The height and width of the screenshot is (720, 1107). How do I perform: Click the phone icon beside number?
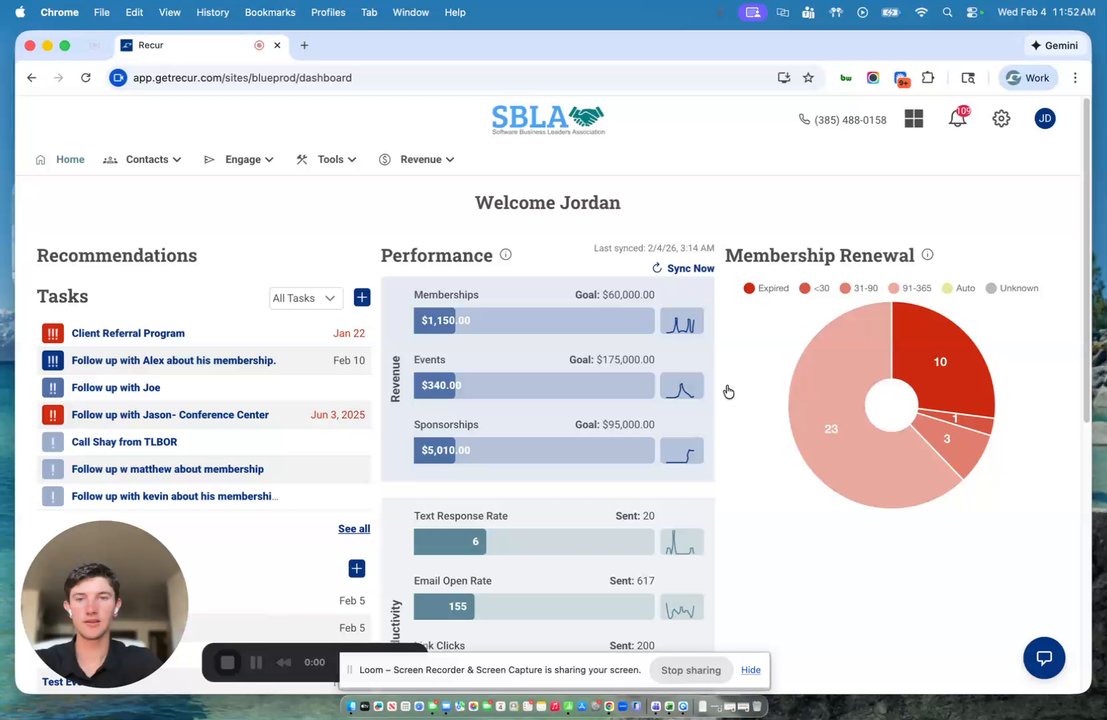pos(804,119)
